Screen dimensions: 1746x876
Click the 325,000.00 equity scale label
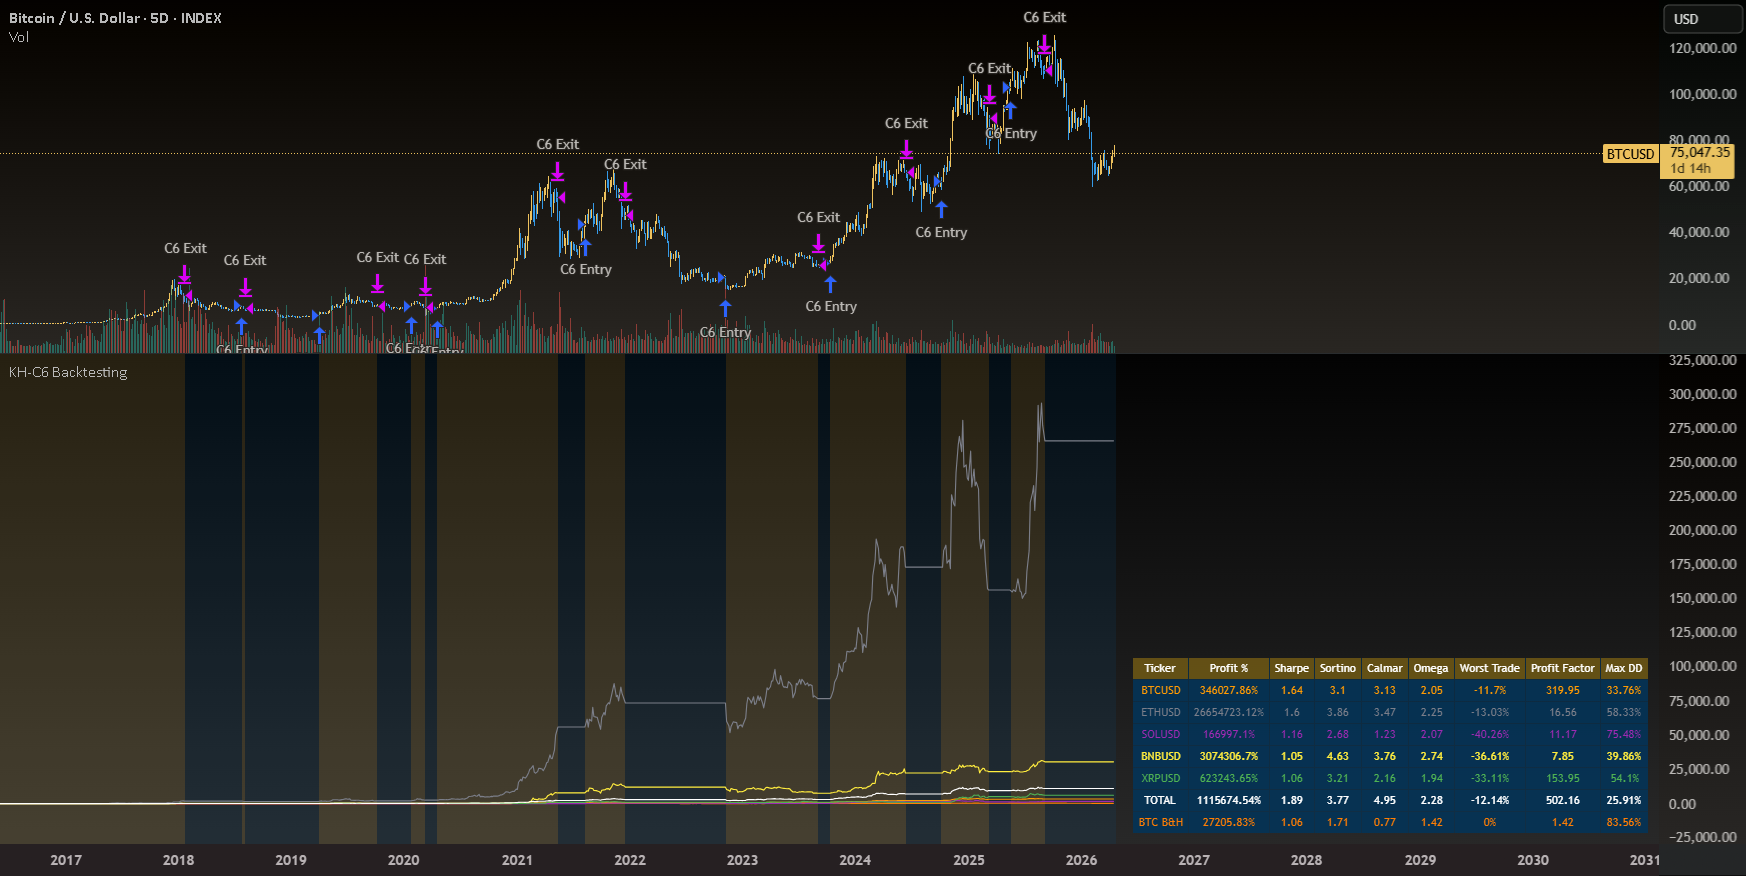(1702, 360)
